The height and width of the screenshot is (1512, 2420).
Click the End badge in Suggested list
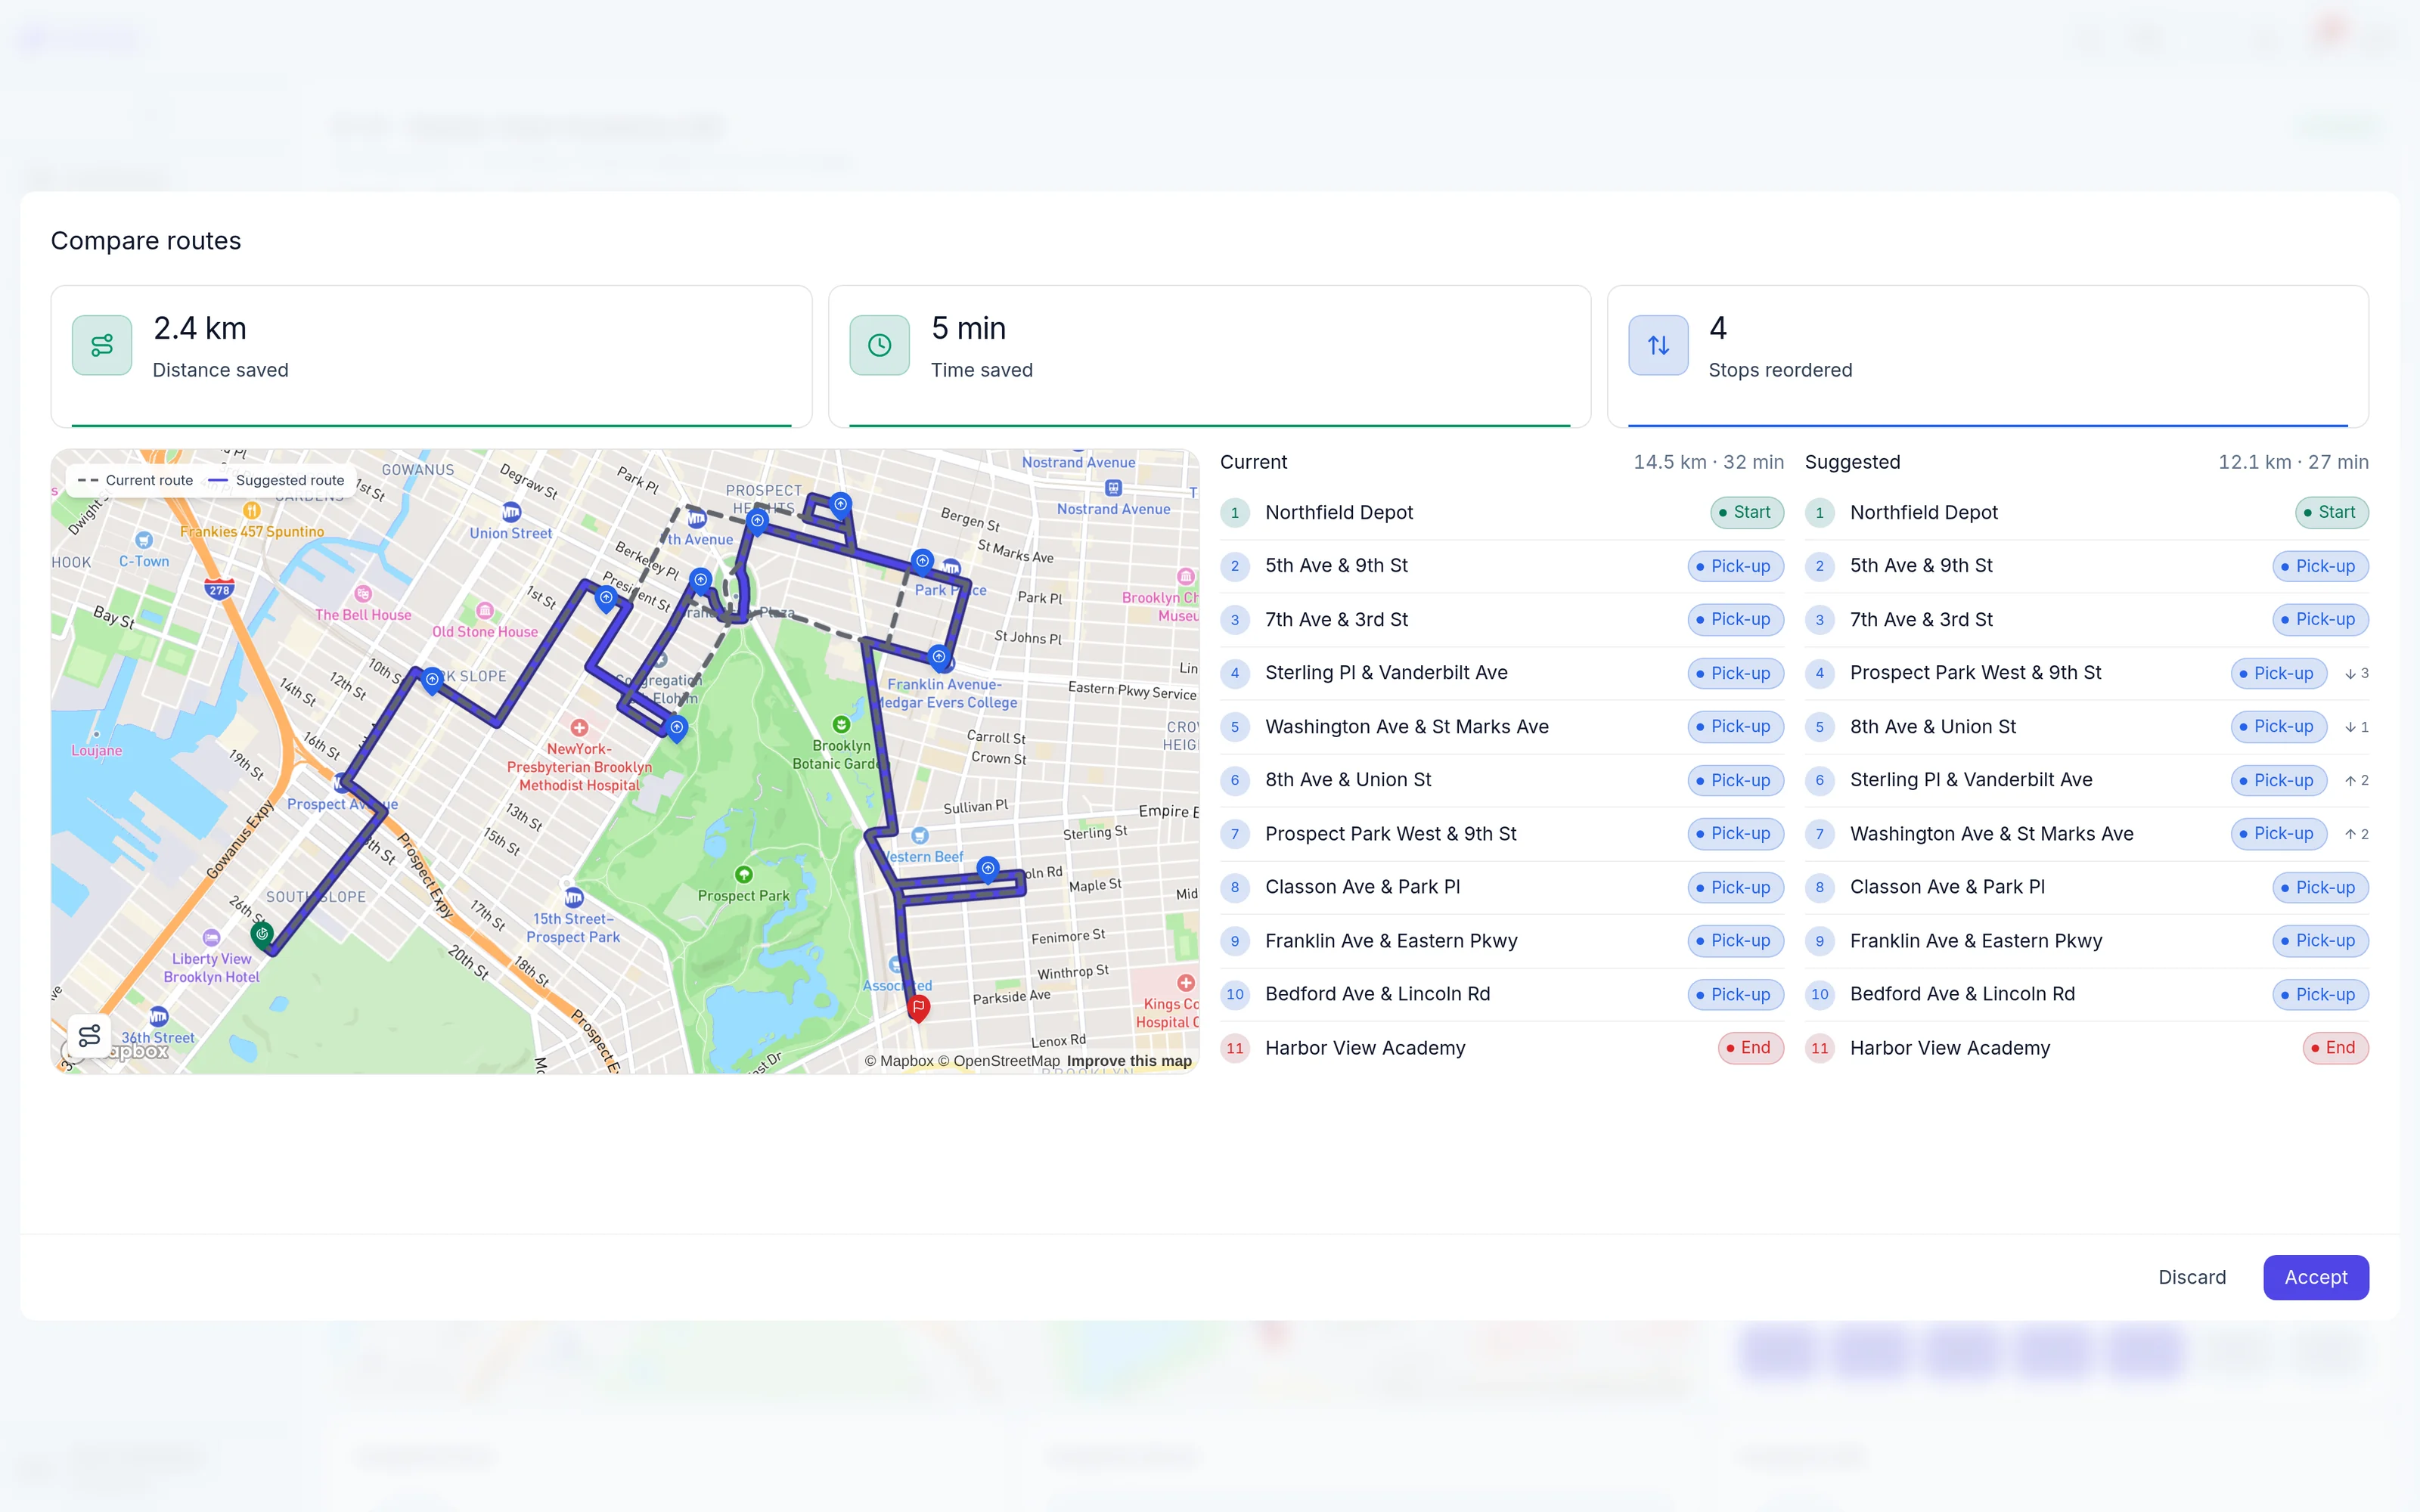point(2335,1048)
